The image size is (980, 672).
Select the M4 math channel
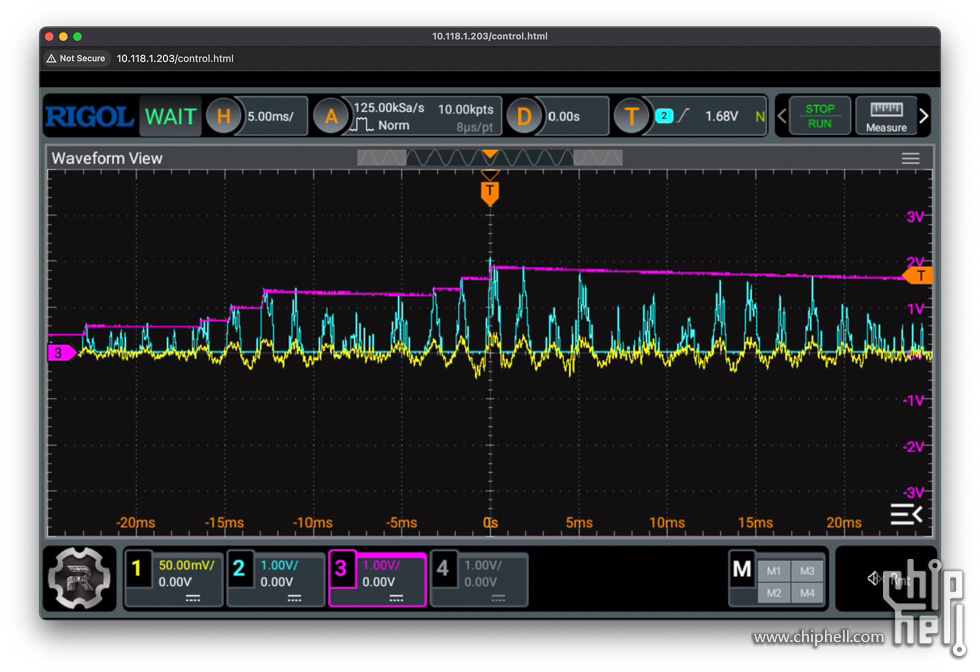807,593
